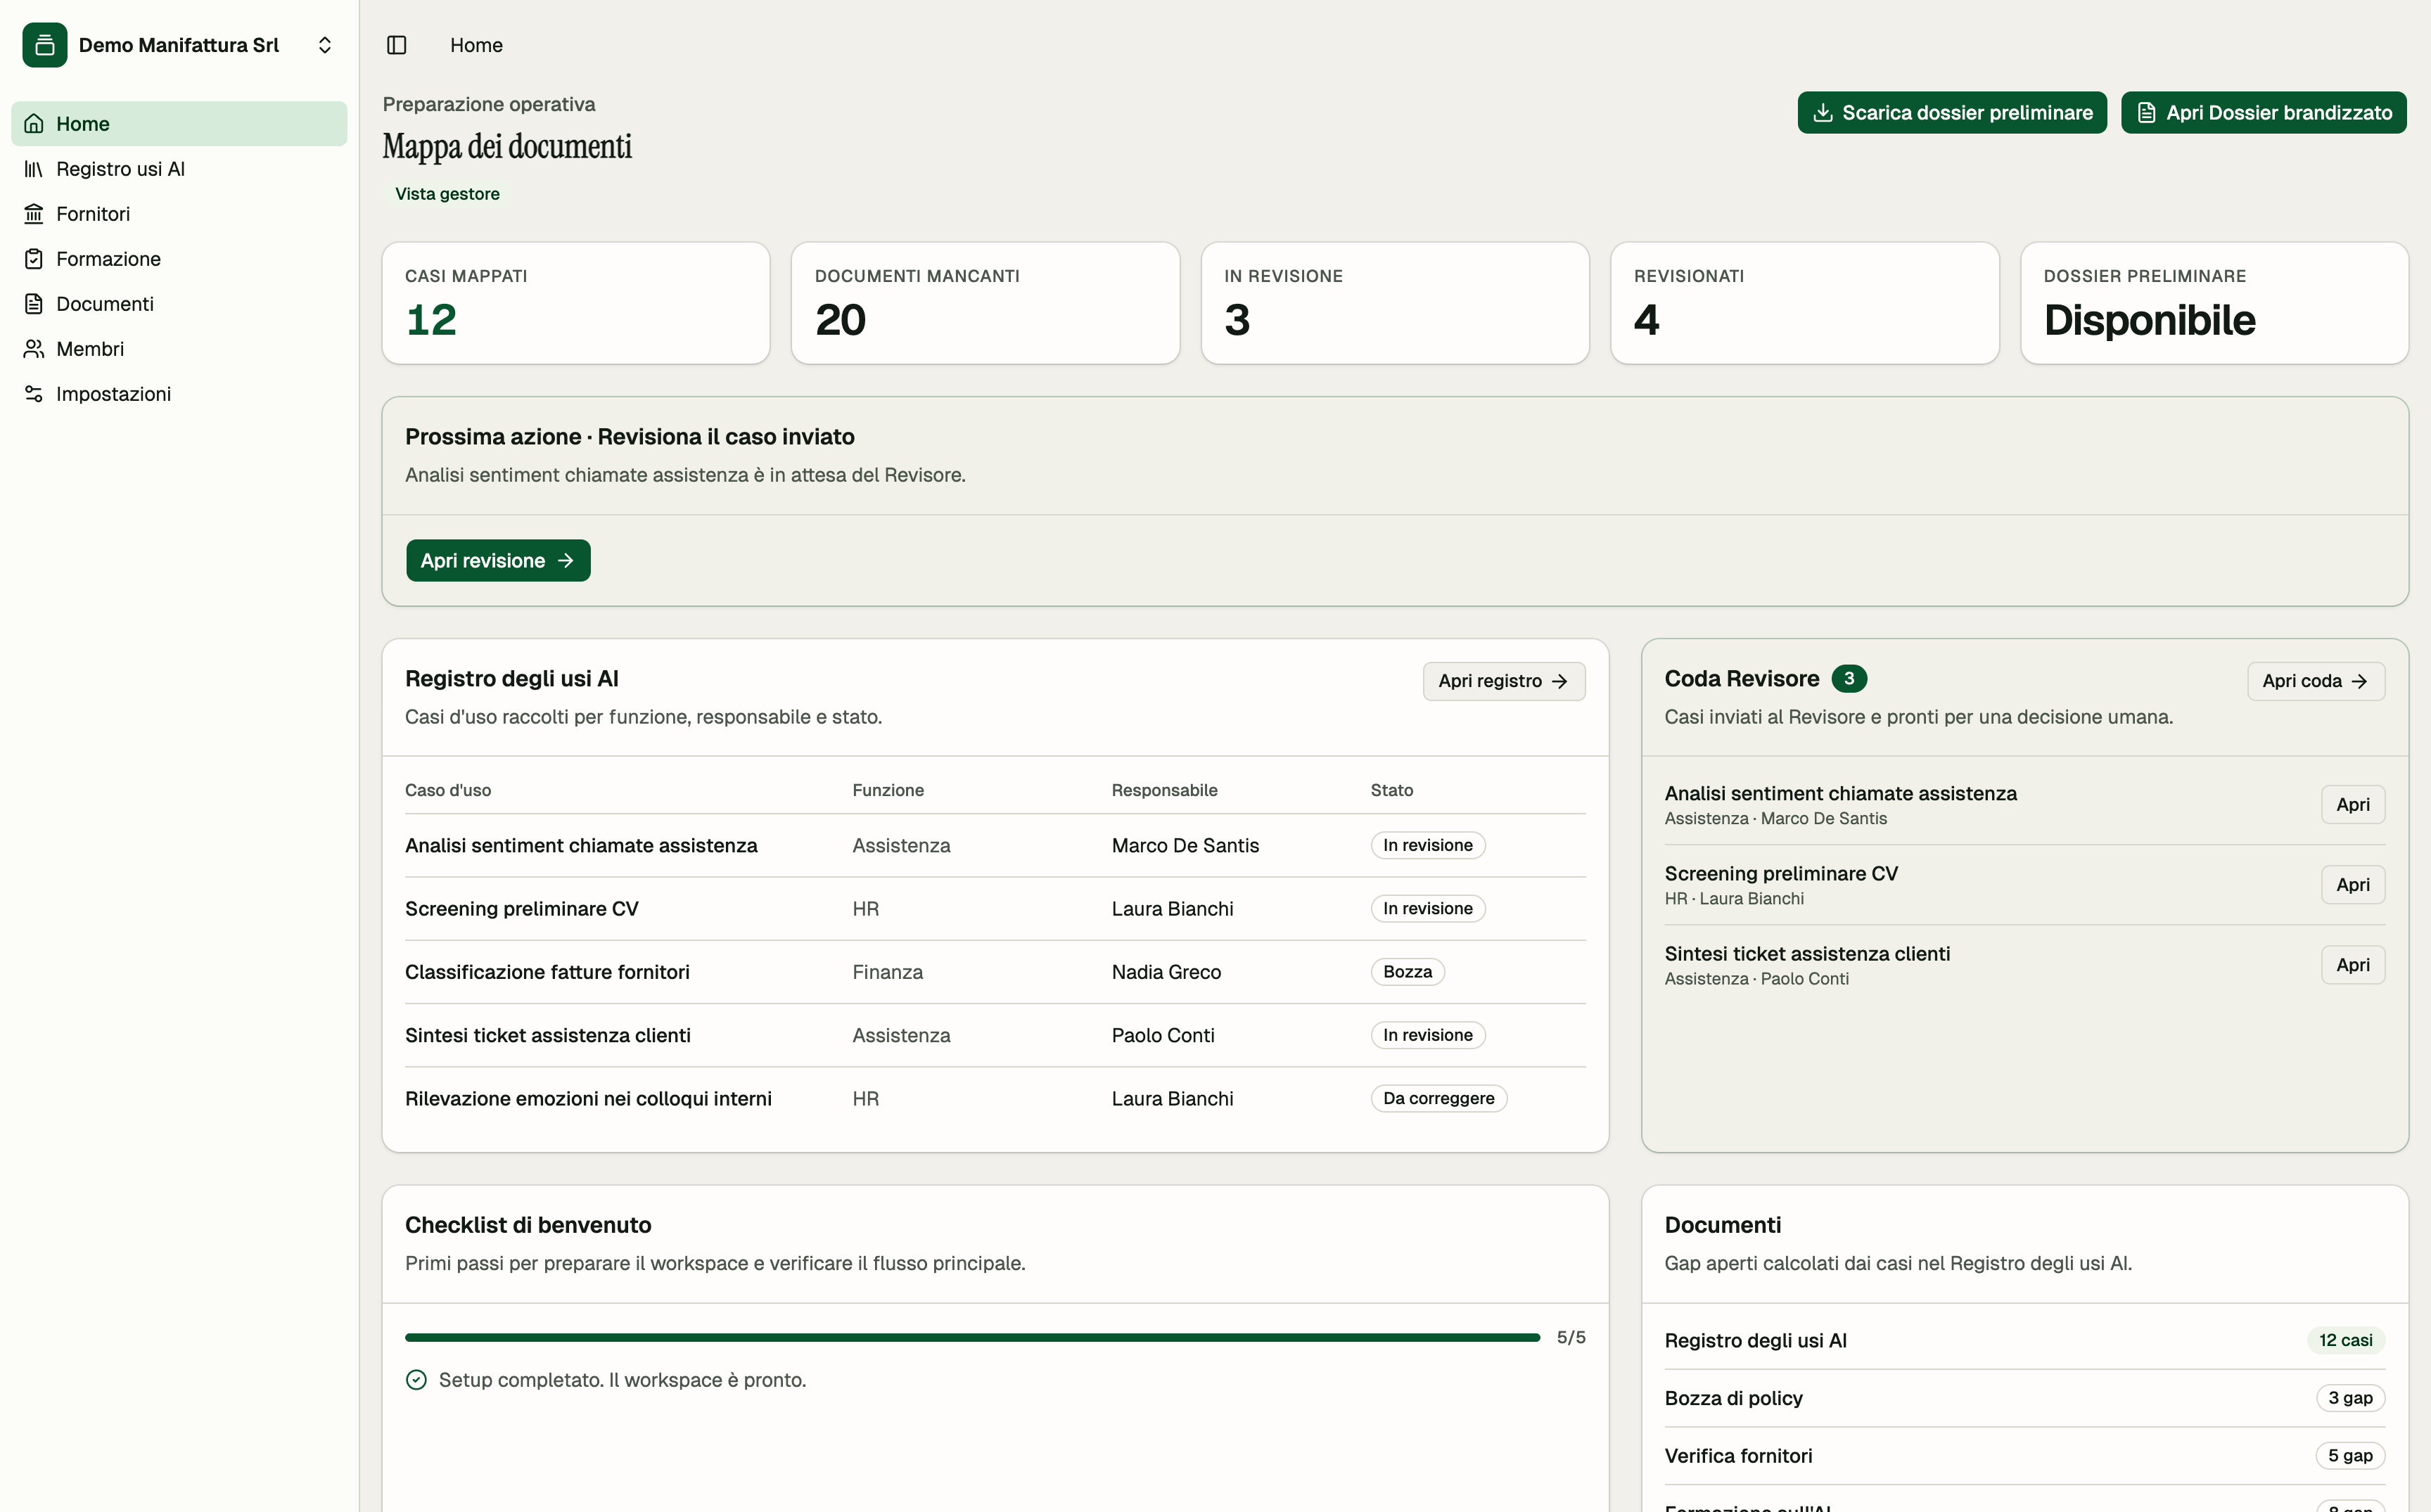The image size is (2431, 1512).
Task: Click the Documenti file icon
Action: tap(34, 304)
